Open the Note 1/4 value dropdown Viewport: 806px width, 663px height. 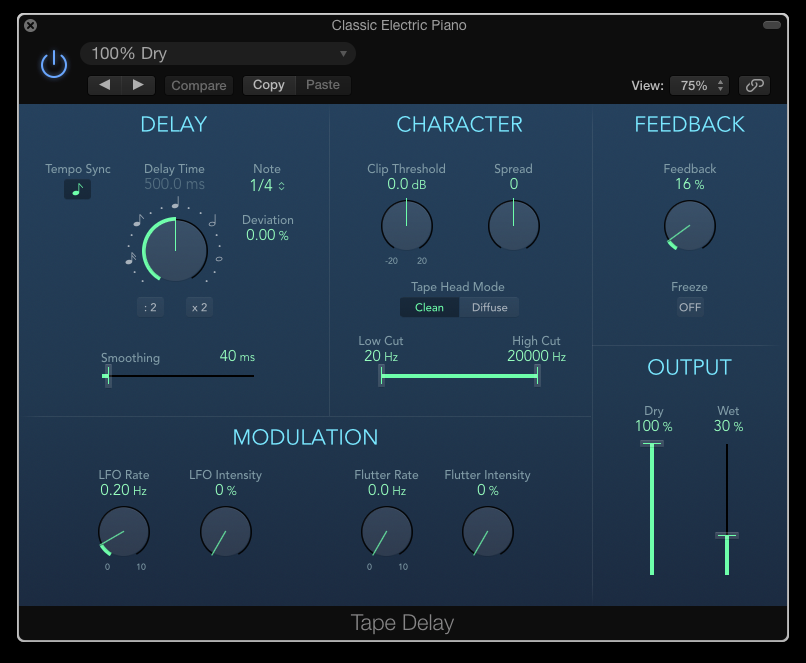click(x=267, y=185)
